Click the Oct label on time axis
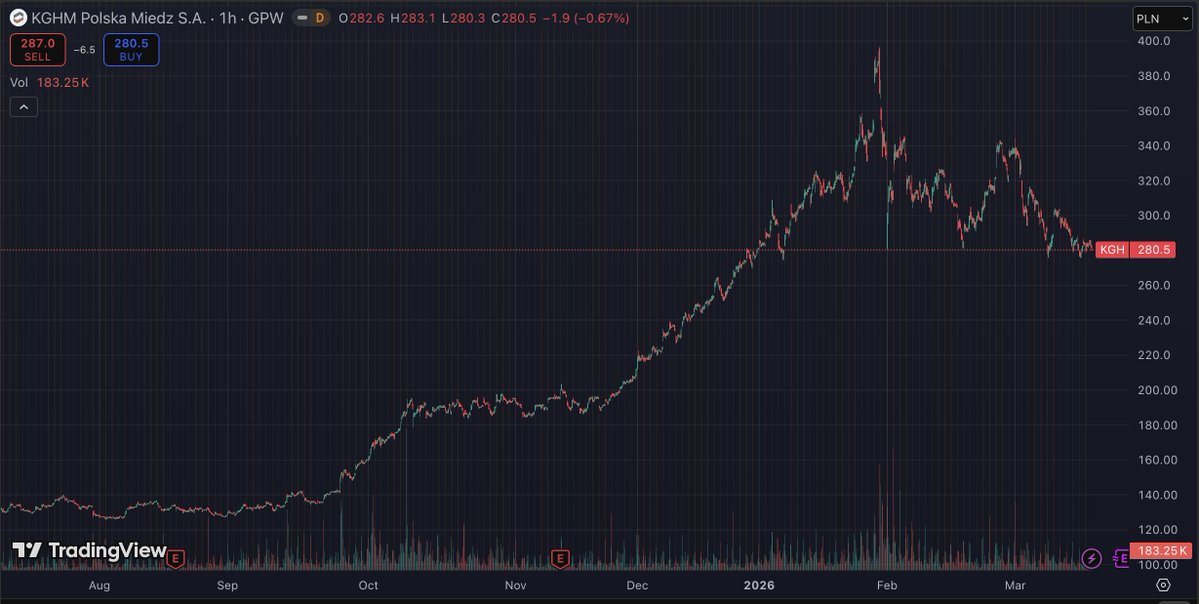 (x=369, y=586)
